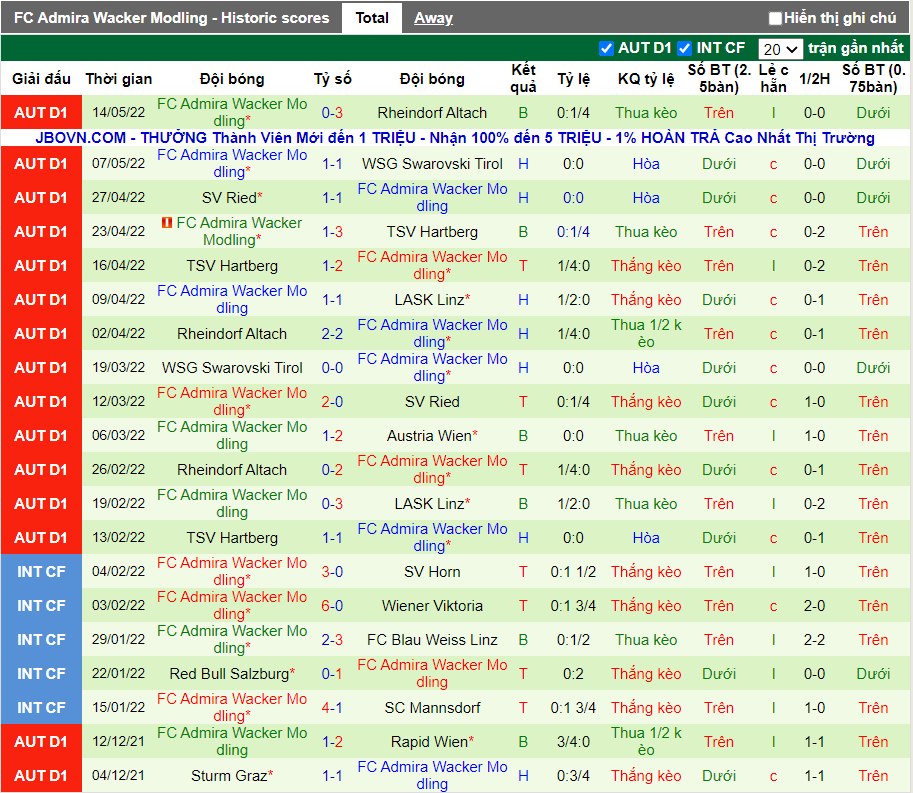Viewport: 913px width, 793px height.
Task: Click the JBOVN.COM promotional banner link
Action: (x=455, y=138)
